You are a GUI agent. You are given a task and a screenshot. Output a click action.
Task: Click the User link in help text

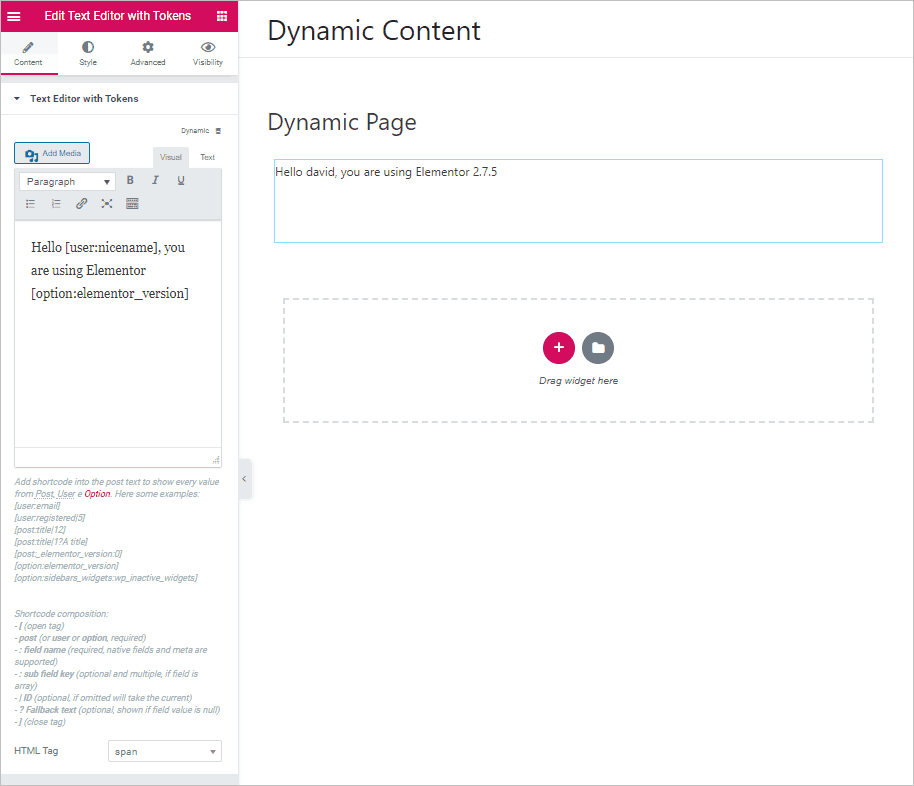pos(66,494)
